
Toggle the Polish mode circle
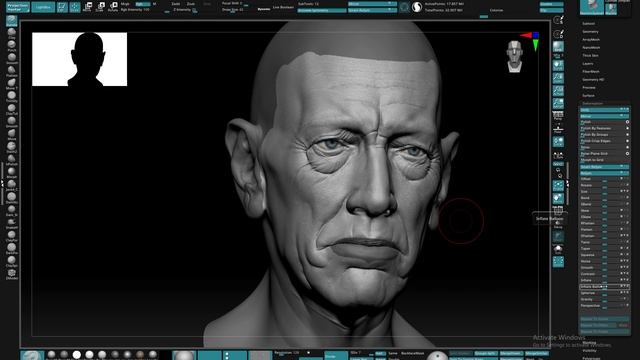click(x=627, y=122)
